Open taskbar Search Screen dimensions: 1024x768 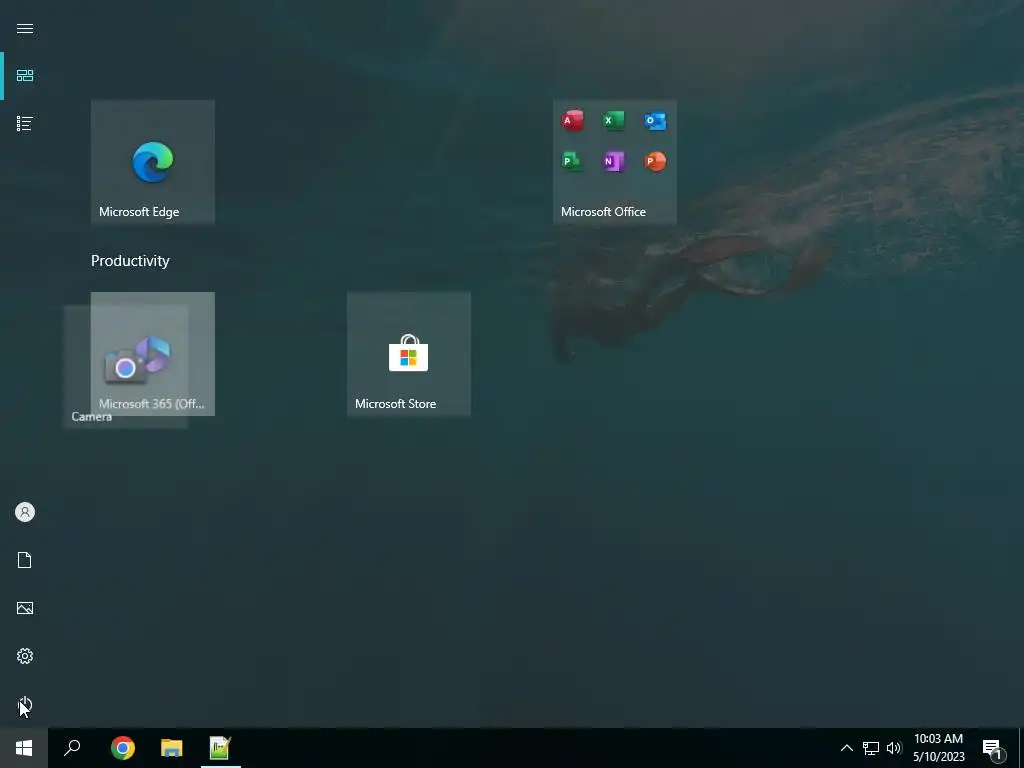click(x=72, y=748)
